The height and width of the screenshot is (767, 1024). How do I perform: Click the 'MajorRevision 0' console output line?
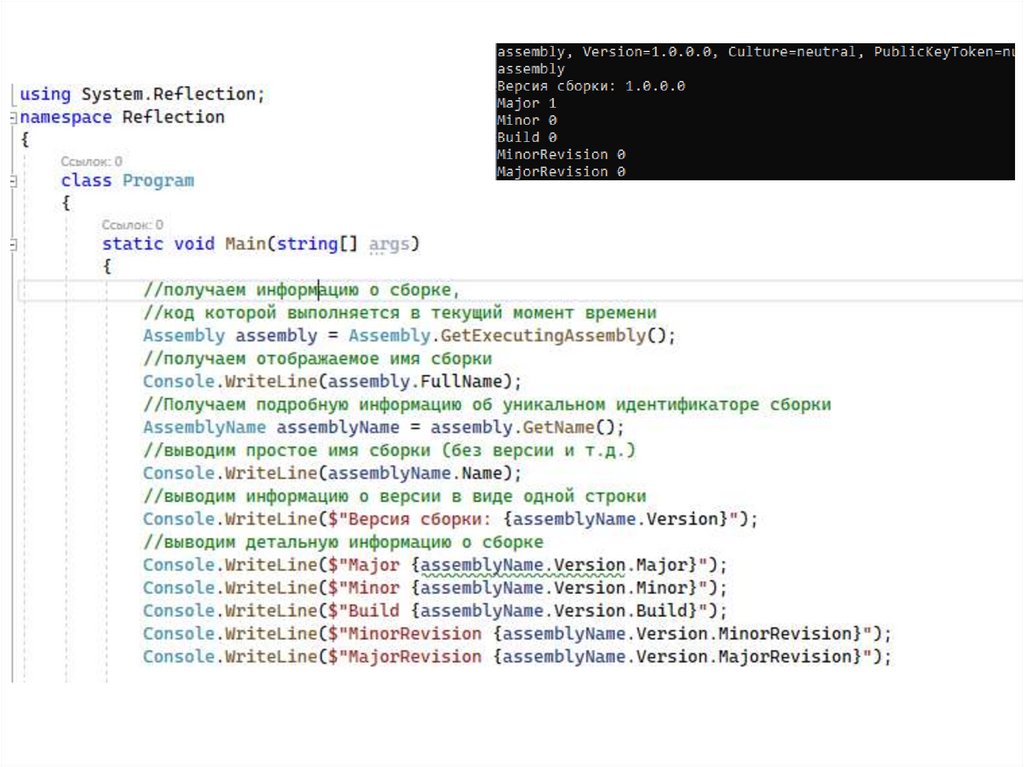pos(561,172)
